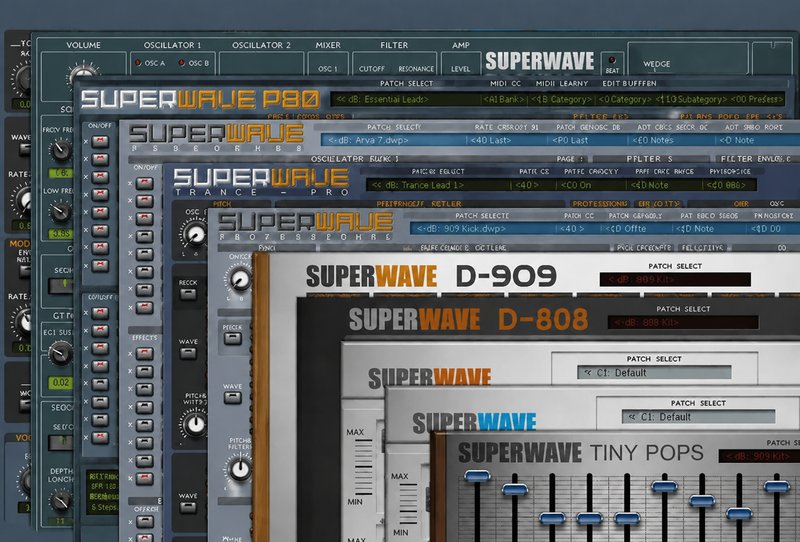The width and height of the screenshot is (800, 542).
Task: Open the lower C1: Default patch field
Action: coord(698,416)
